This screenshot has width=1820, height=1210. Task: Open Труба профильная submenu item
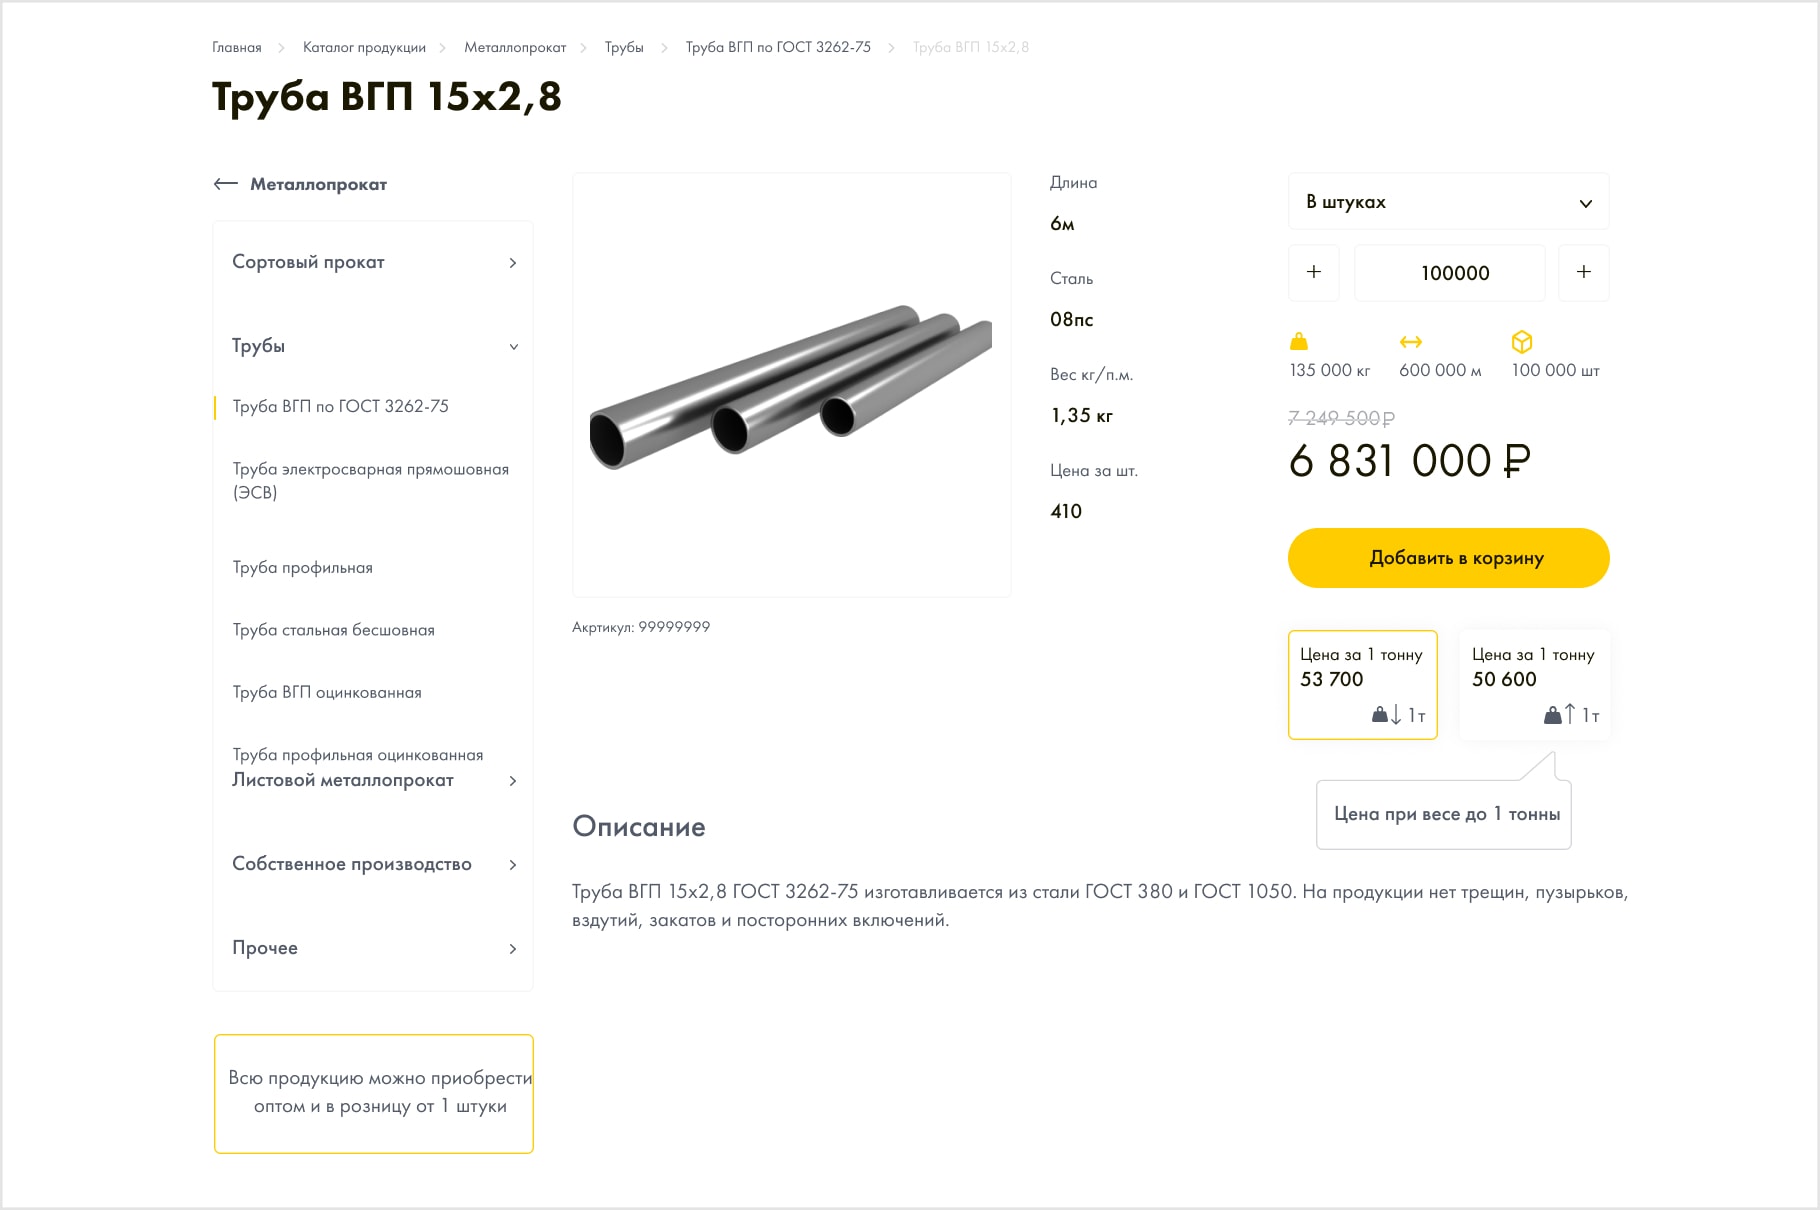pyautogui.click(x=303, y=568)
